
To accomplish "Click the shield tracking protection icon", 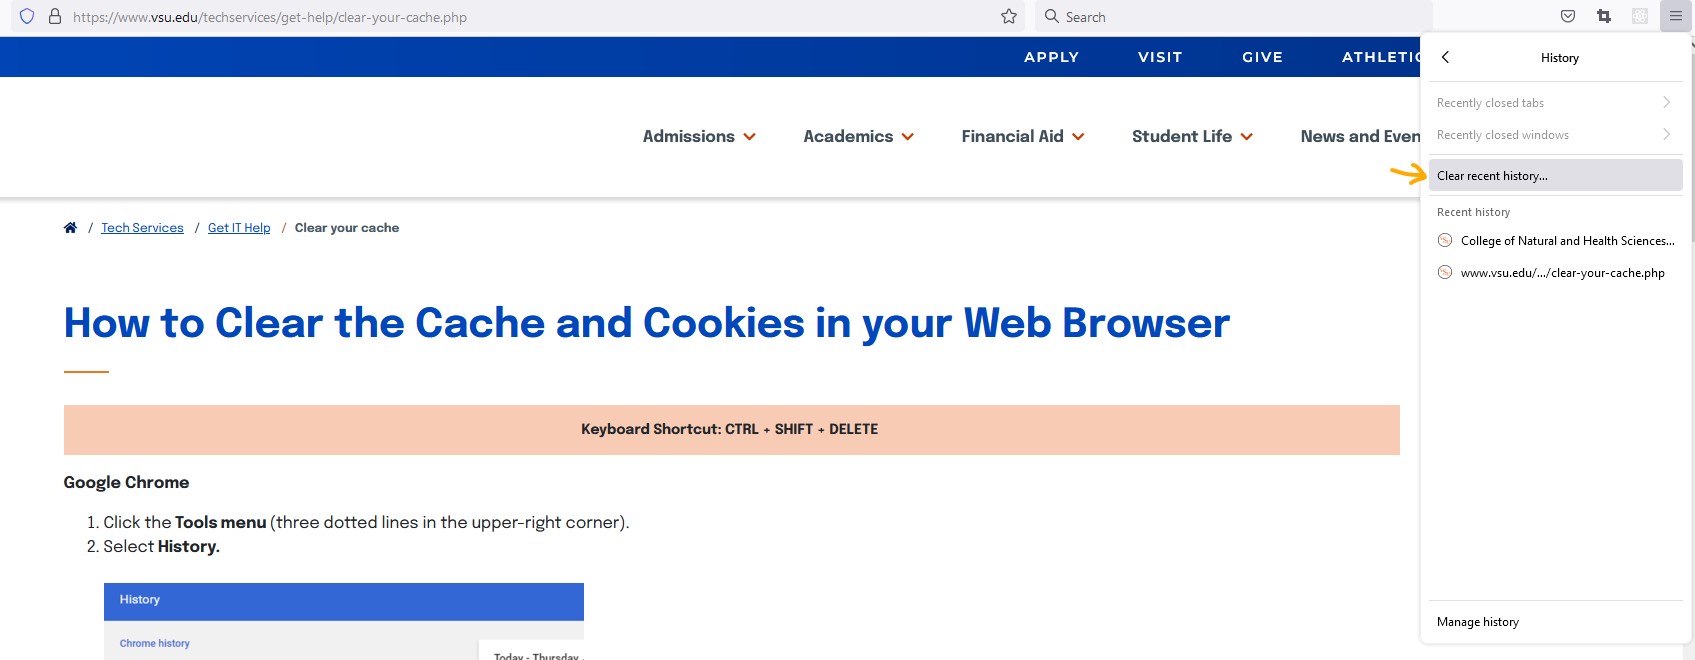I will pyautogui.click(x=27, y=16).
